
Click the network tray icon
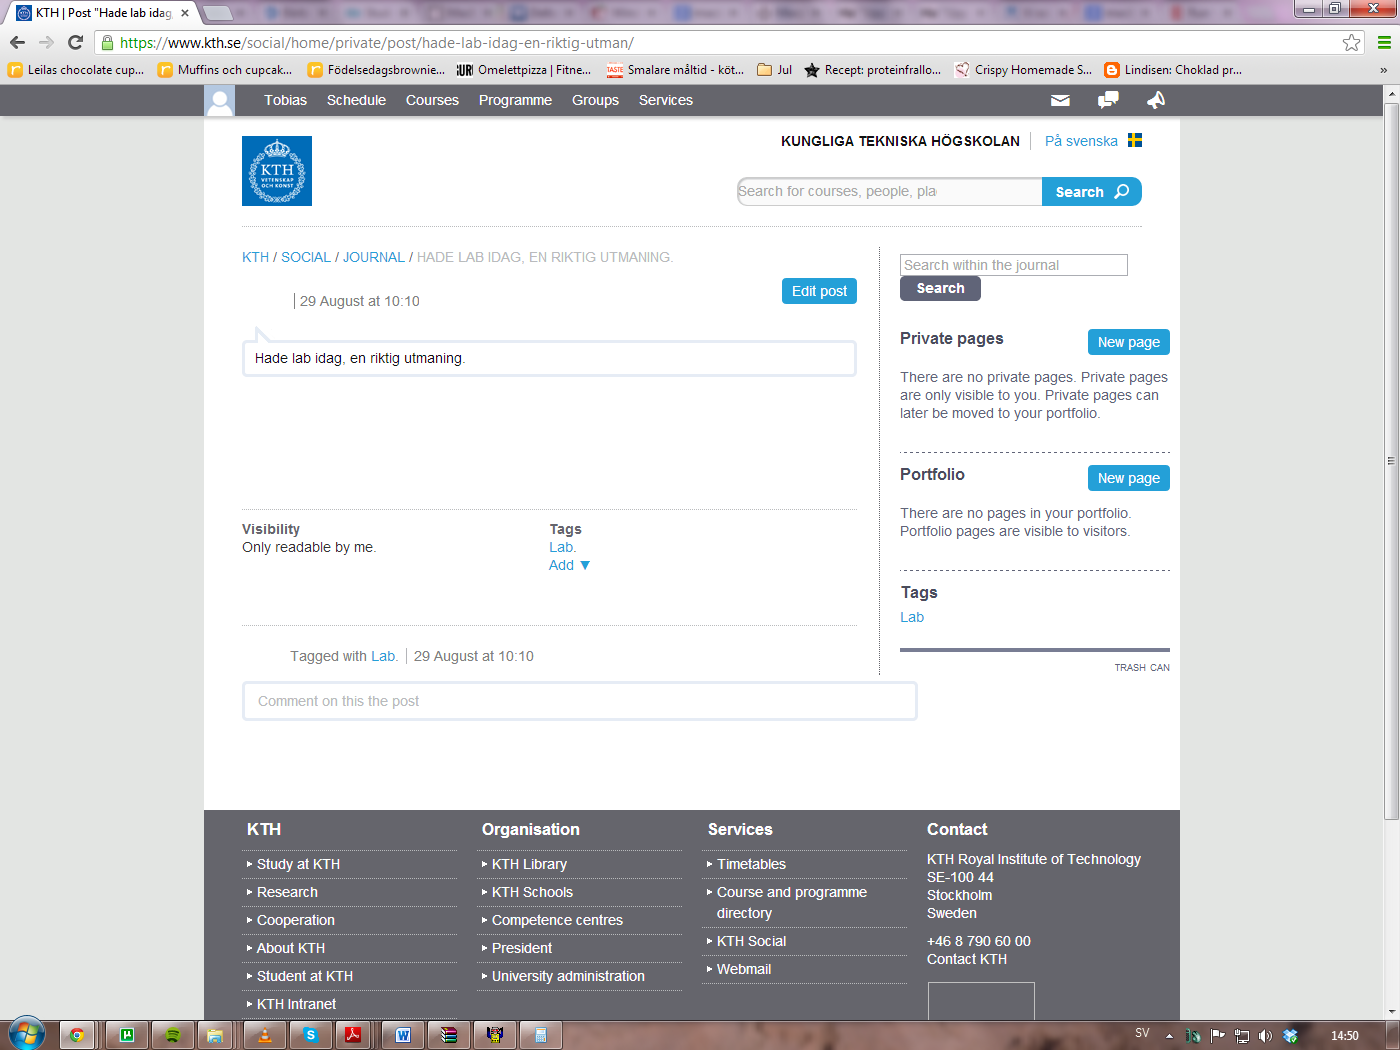1241,1036
